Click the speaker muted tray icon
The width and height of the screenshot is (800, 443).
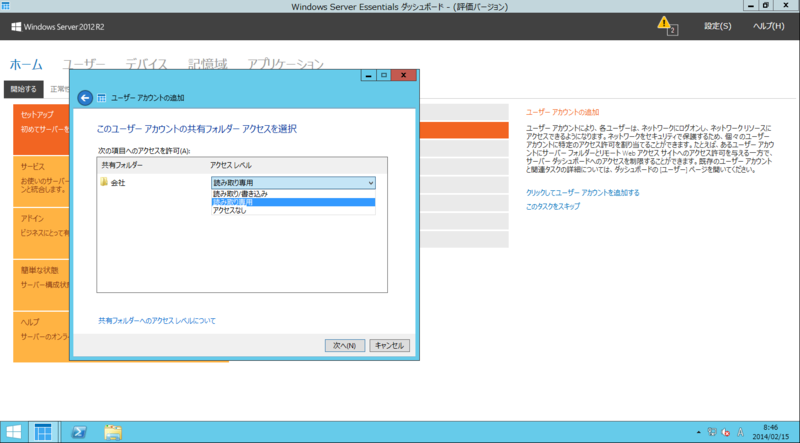click(x=726, y=432)
